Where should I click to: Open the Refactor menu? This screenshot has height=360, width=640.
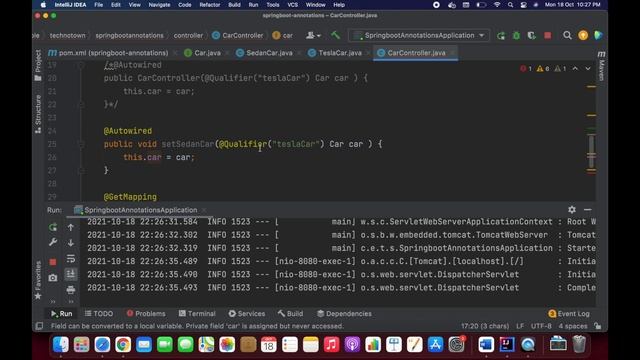(209, 5)
